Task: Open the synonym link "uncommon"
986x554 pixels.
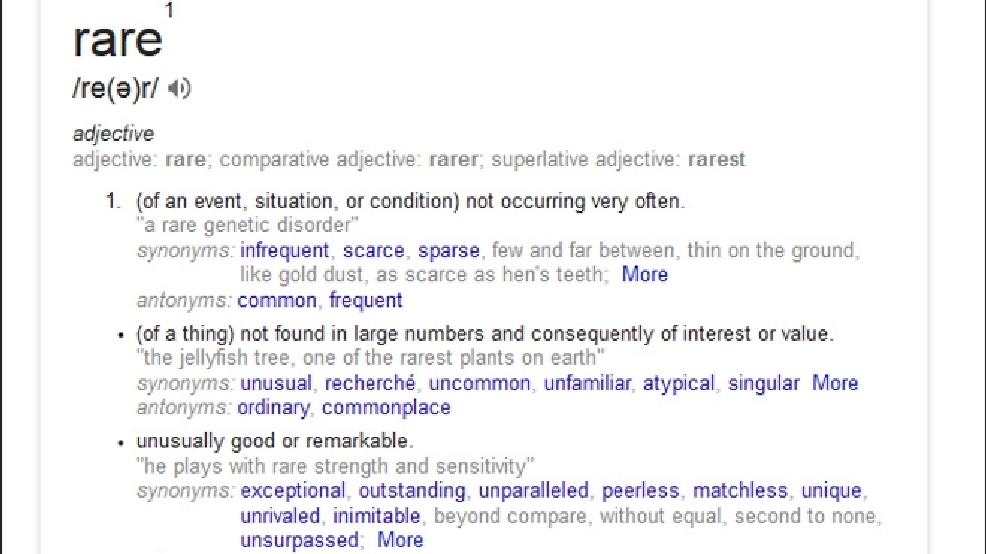Action: [x=480, y=383]
